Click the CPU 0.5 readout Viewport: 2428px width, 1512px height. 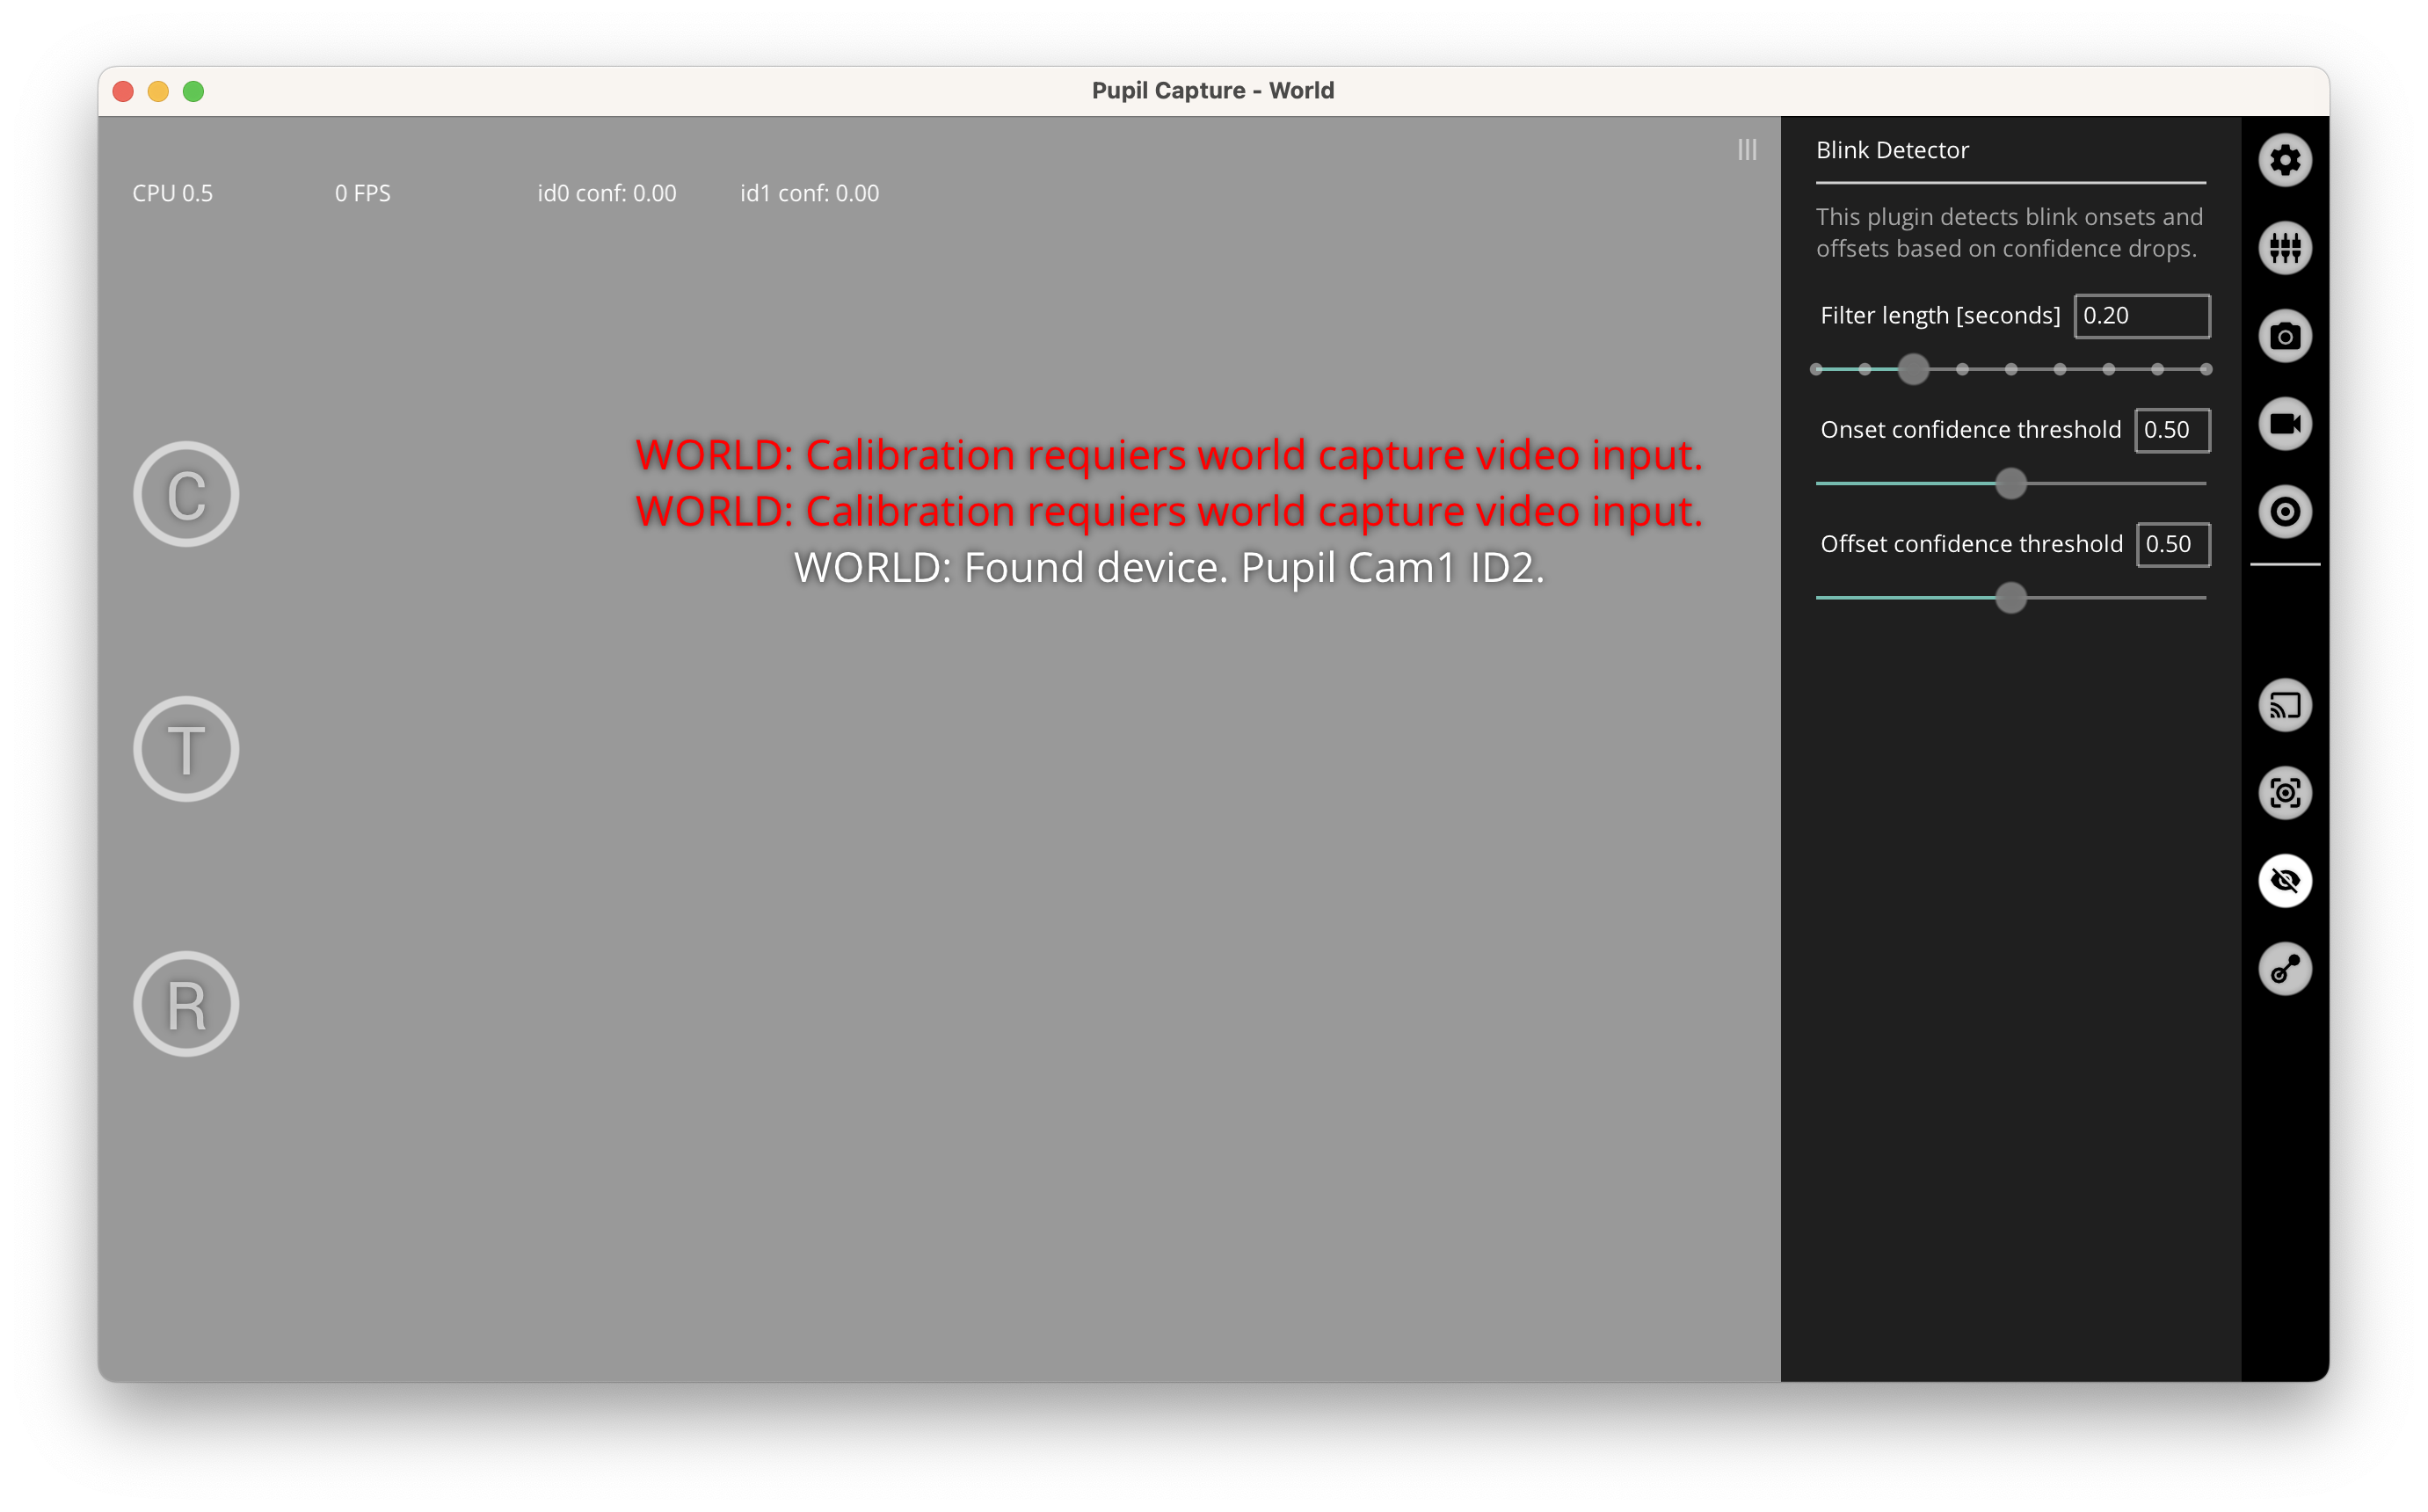172,193
